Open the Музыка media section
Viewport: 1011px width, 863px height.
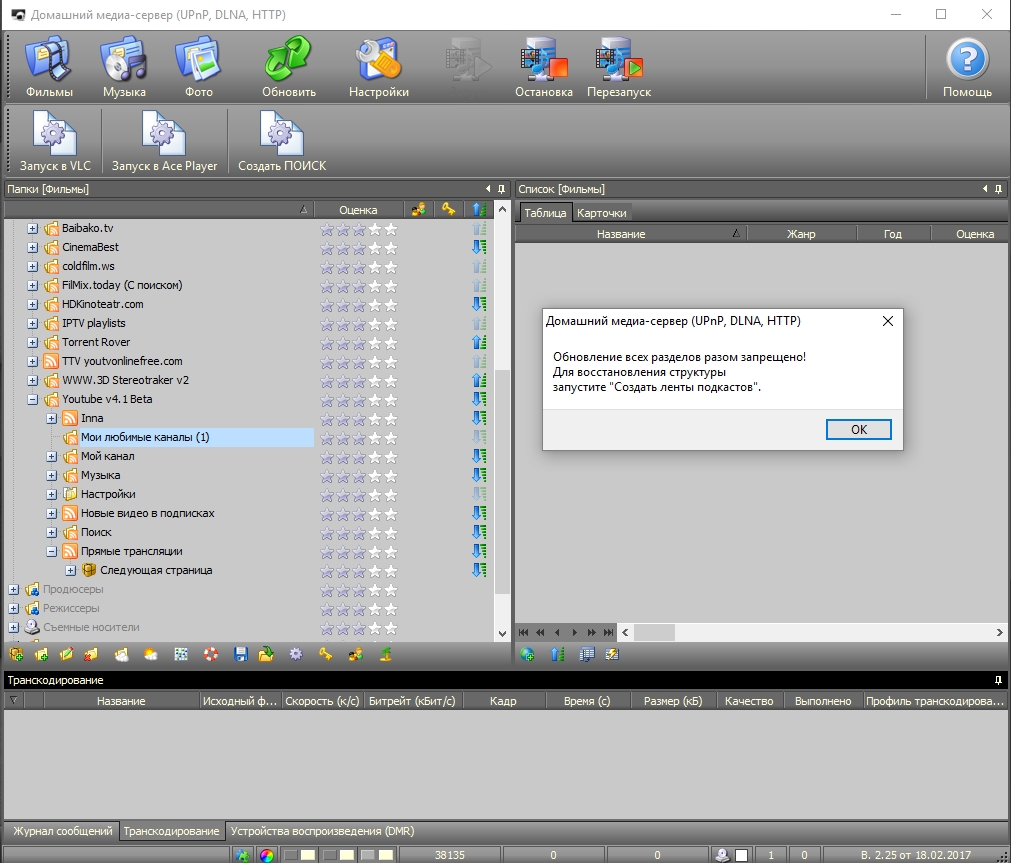pos(124,66)
